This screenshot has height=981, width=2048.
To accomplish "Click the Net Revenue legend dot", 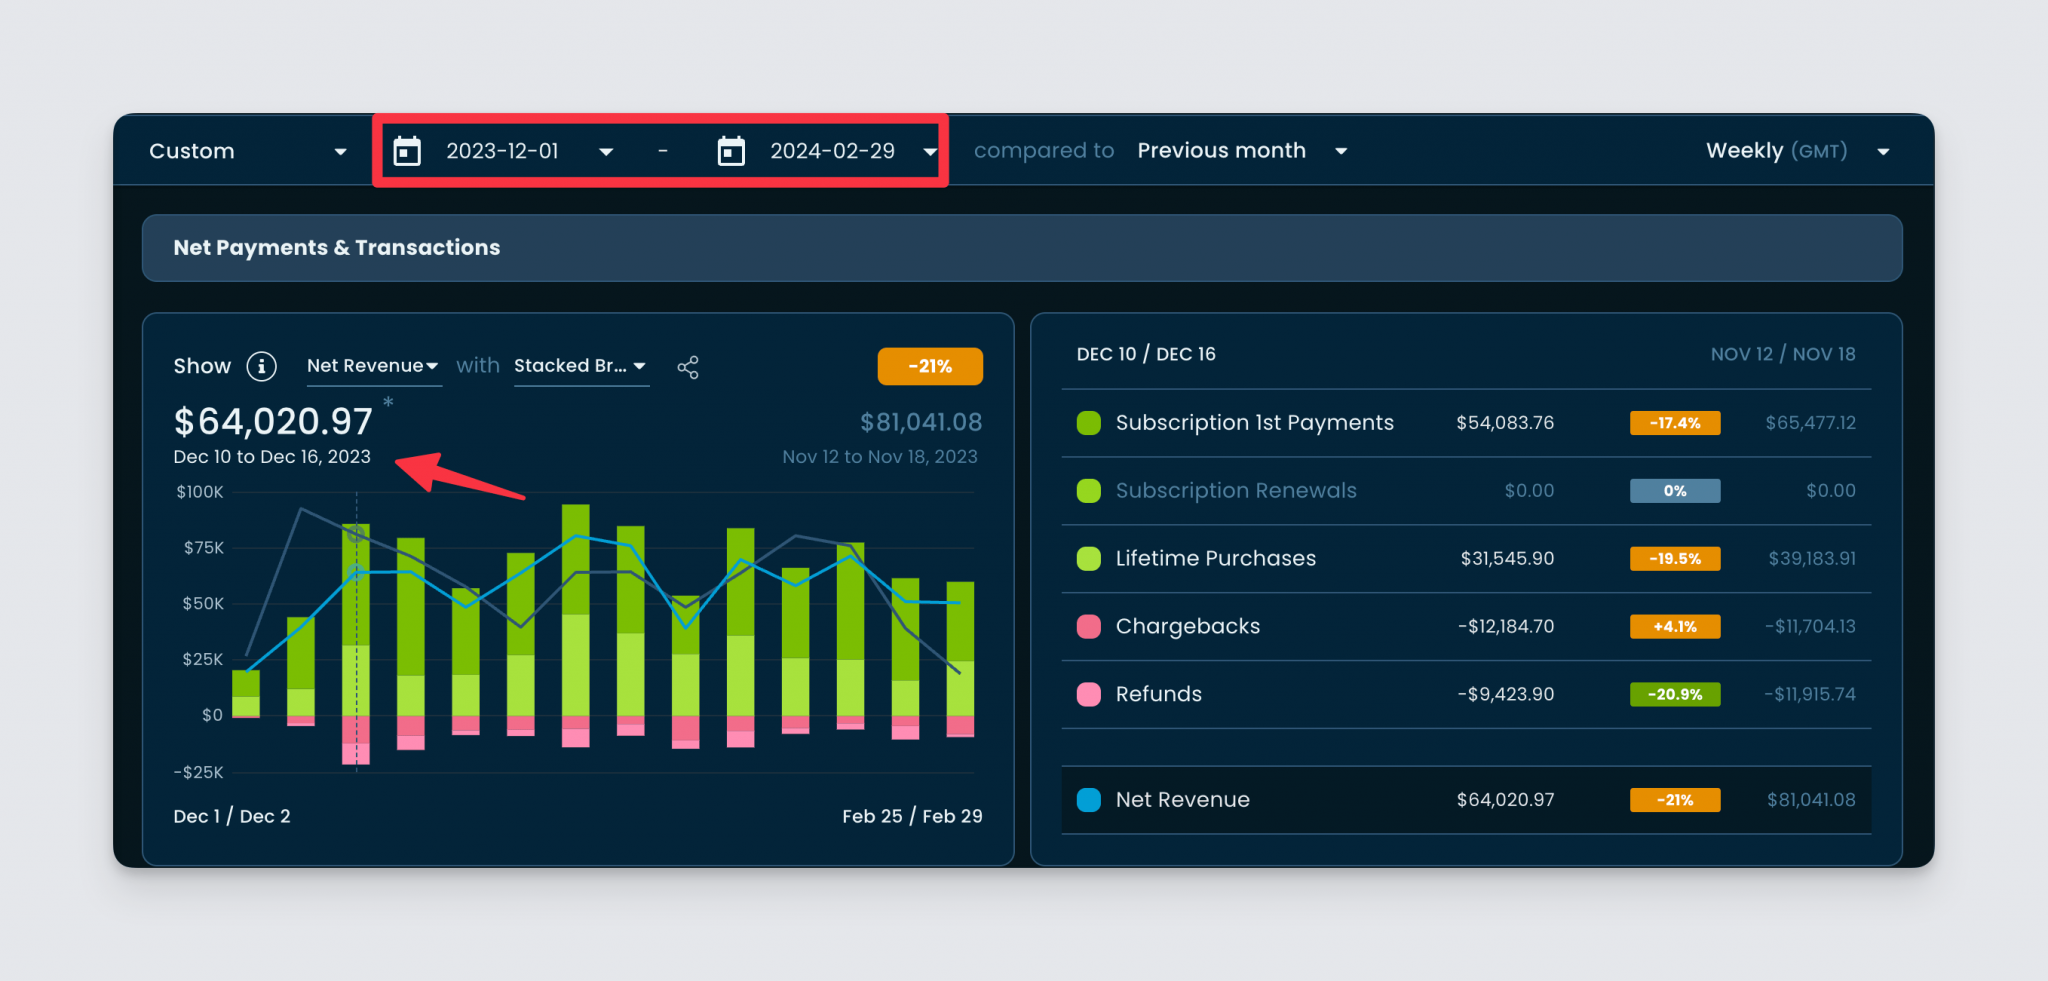I will (x=1088, y=799).
